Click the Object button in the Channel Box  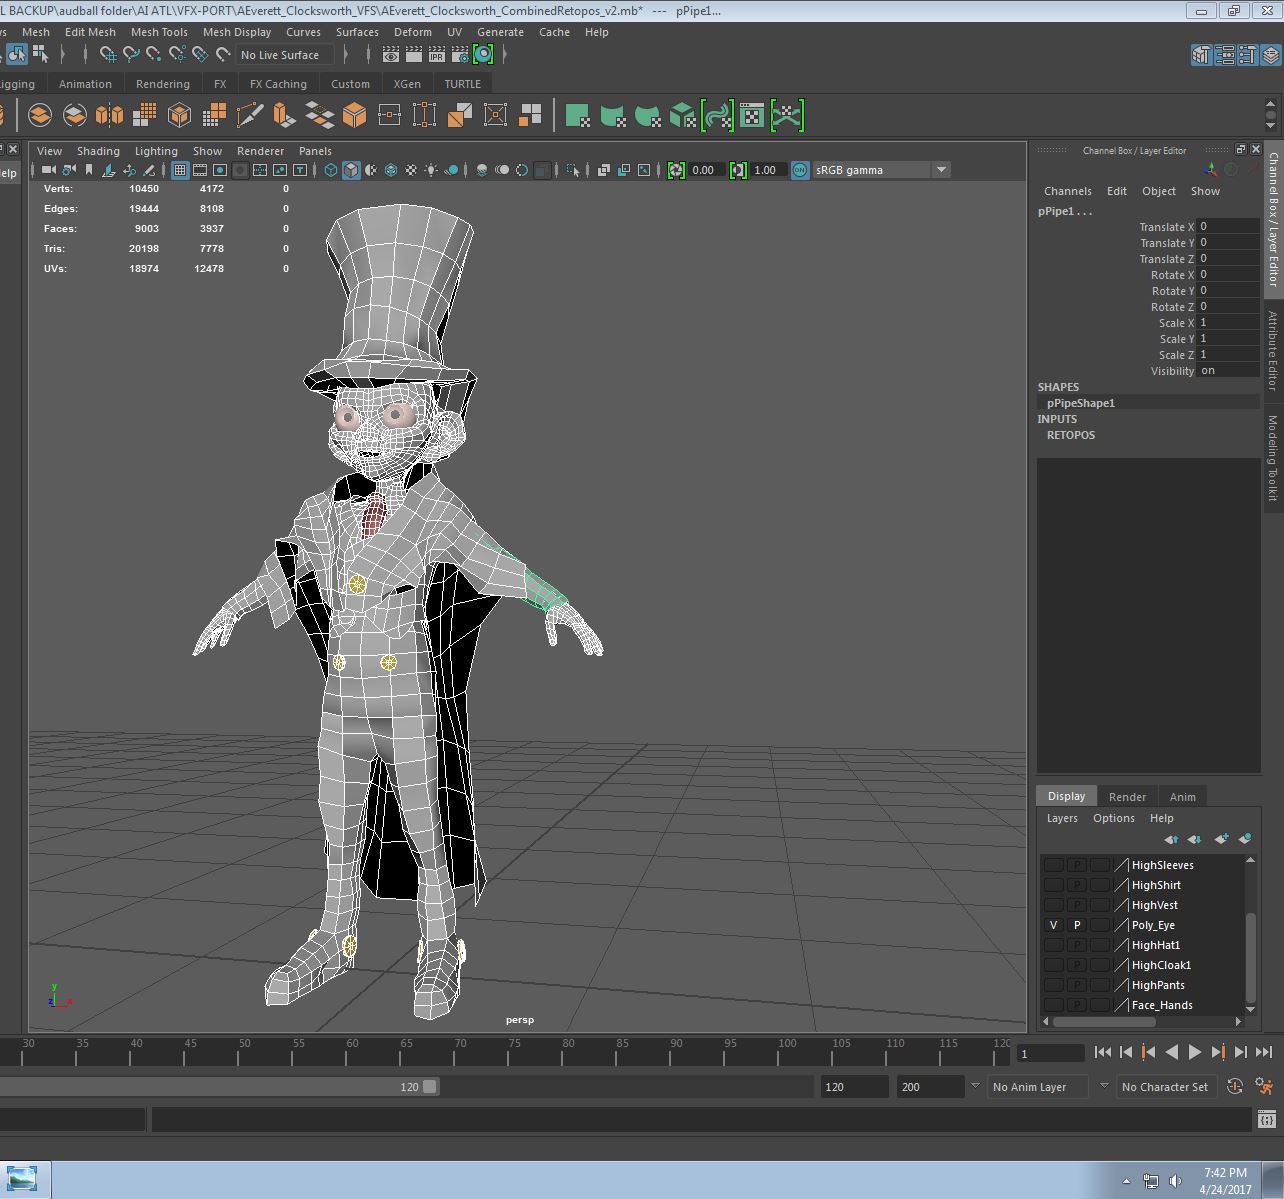point(1159,191)
